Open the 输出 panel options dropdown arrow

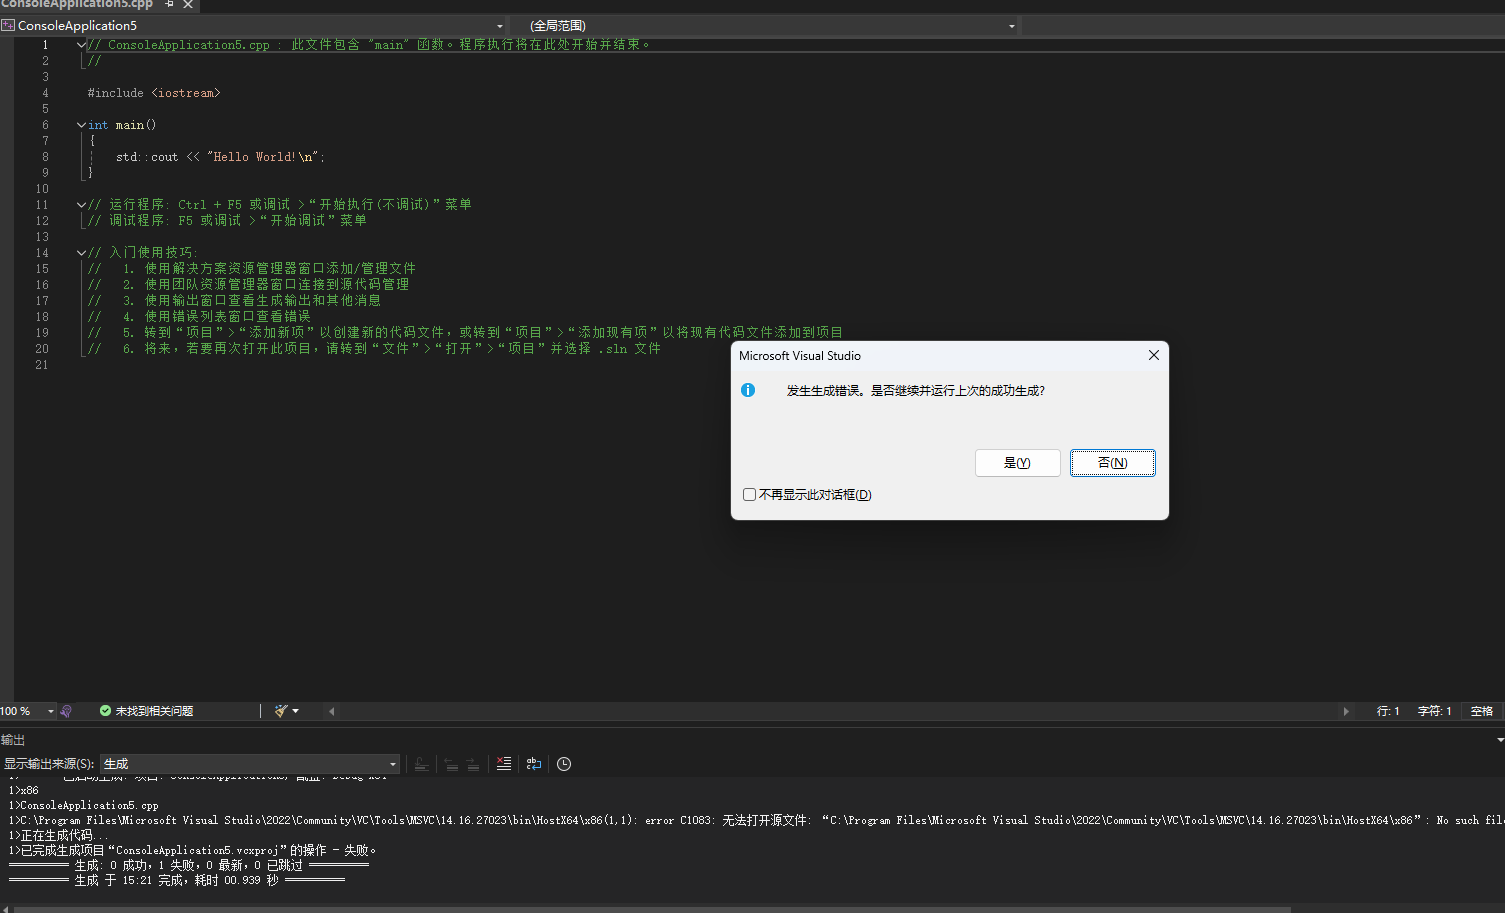pyautogui.click(x=1500, y=740)
